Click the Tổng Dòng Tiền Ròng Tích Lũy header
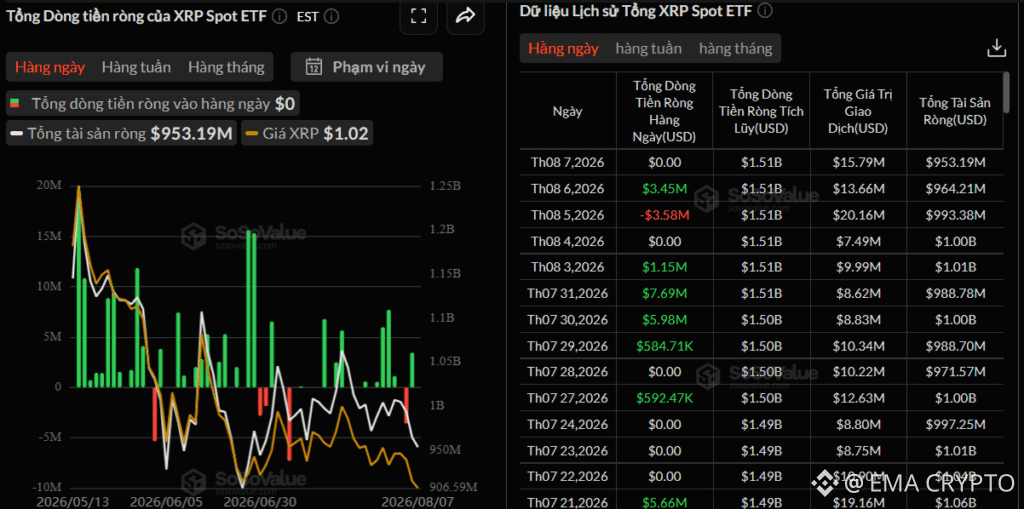 pos(761,111)
